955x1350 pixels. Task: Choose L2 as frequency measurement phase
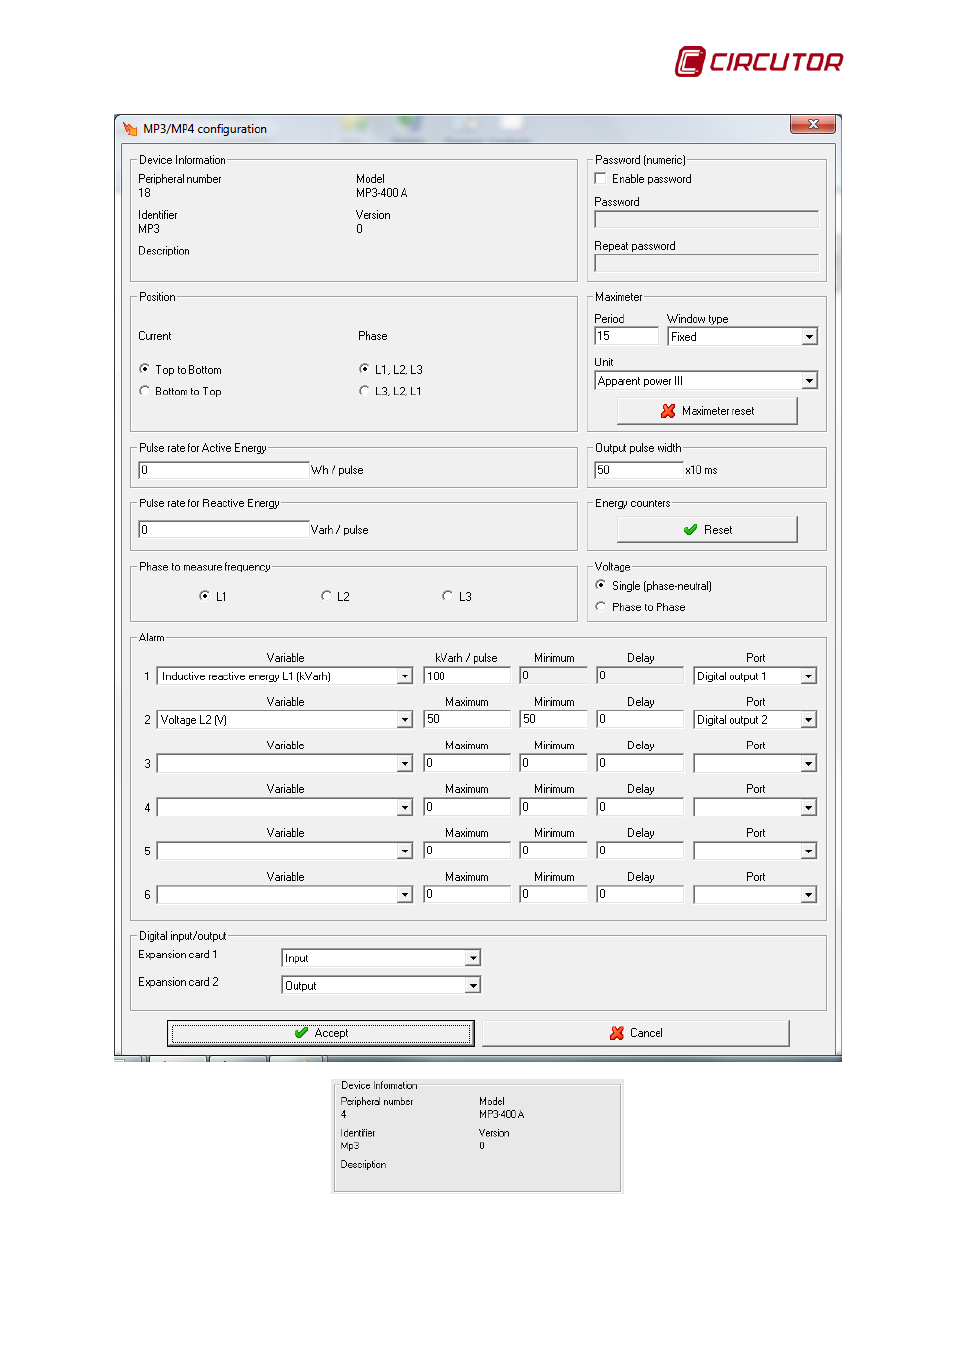[326, 596]
